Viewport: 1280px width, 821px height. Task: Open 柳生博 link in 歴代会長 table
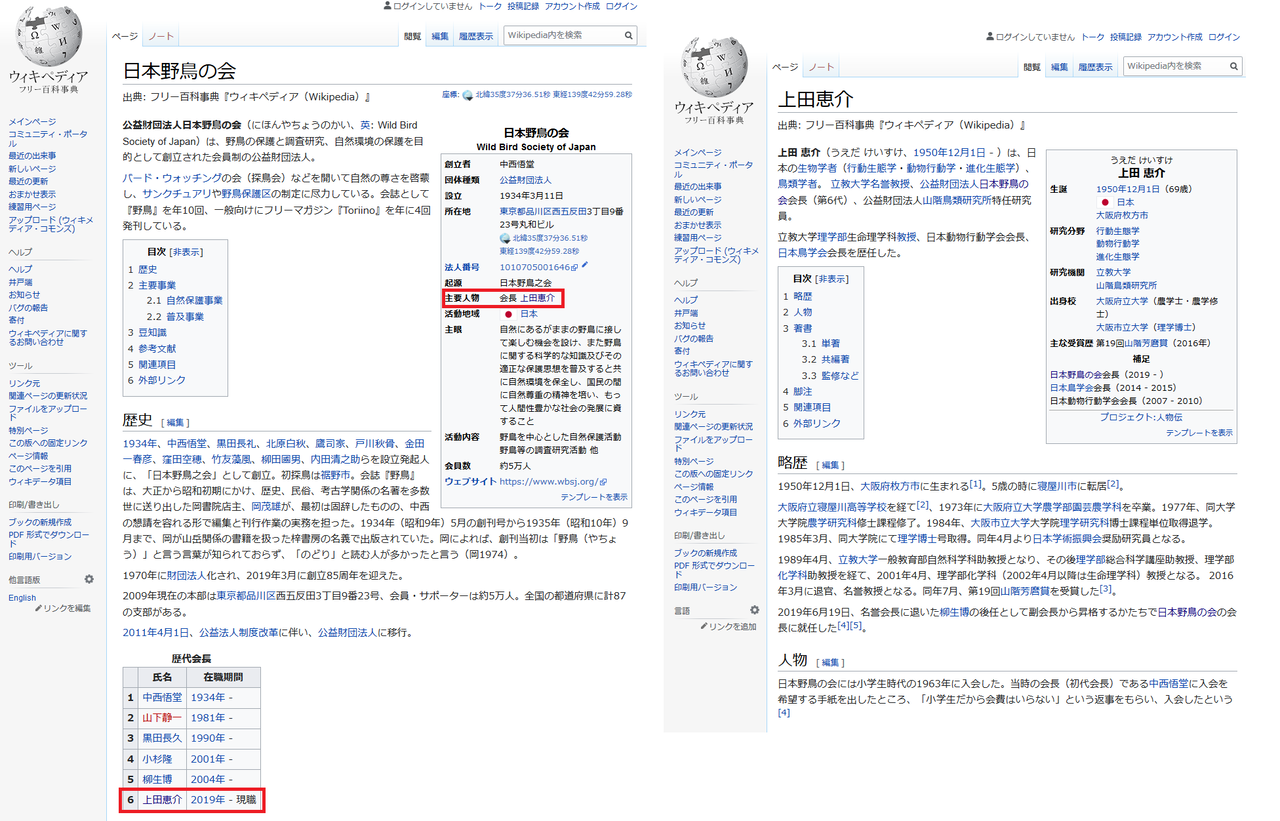click(x=157, y=779)
